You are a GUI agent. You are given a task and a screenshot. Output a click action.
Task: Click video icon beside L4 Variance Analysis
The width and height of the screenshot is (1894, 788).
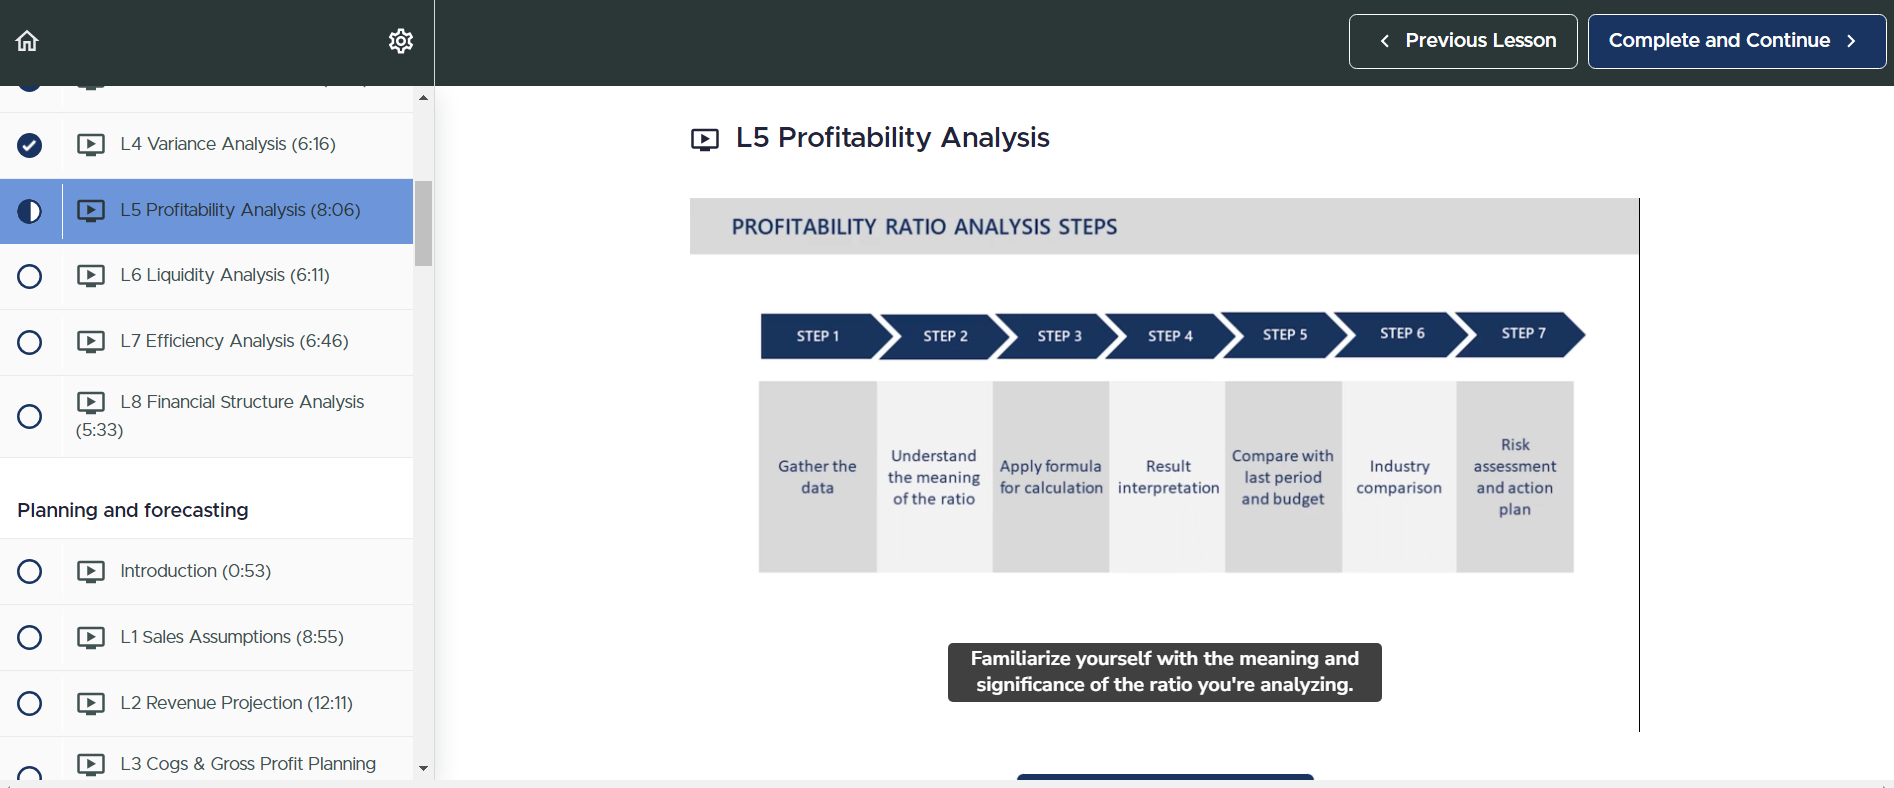tap(91, 145)
